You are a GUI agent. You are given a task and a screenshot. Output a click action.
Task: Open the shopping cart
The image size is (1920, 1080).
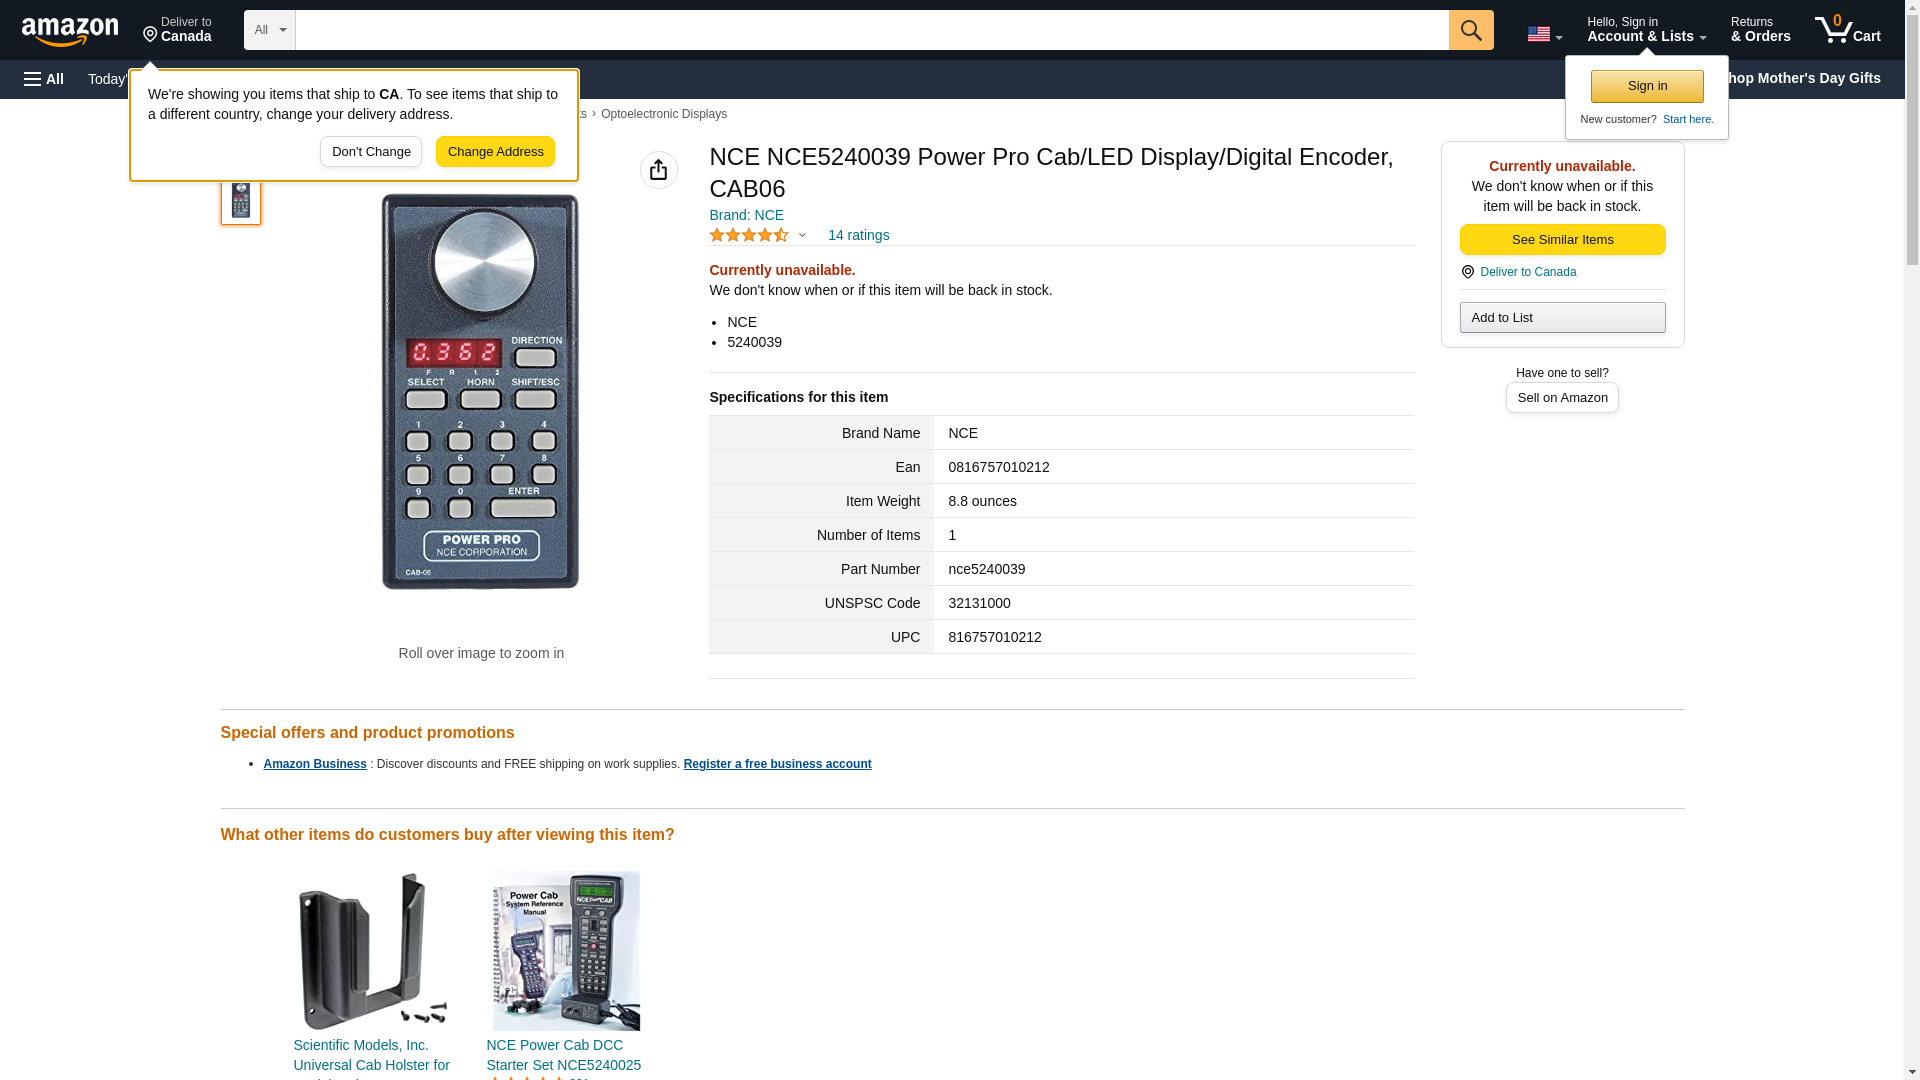(x=1847, y=30)
